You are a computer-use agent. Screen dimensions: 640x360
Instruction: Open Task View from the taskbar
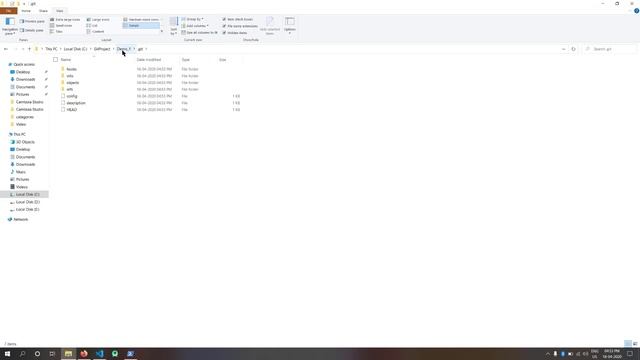pyautogui.click(x=52, y=353)
